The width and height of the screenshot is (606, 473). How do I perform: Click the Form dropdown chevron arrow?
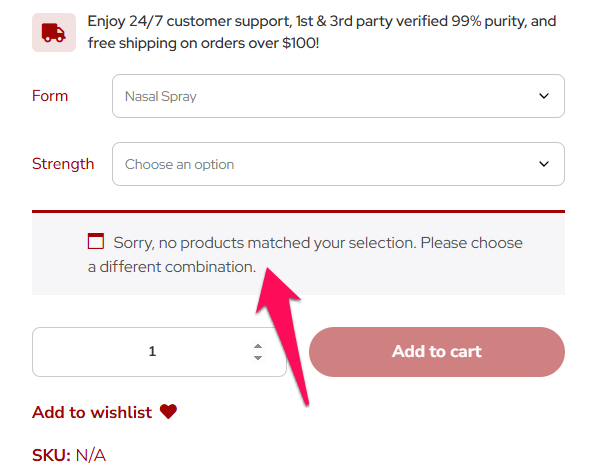[544, 96]
